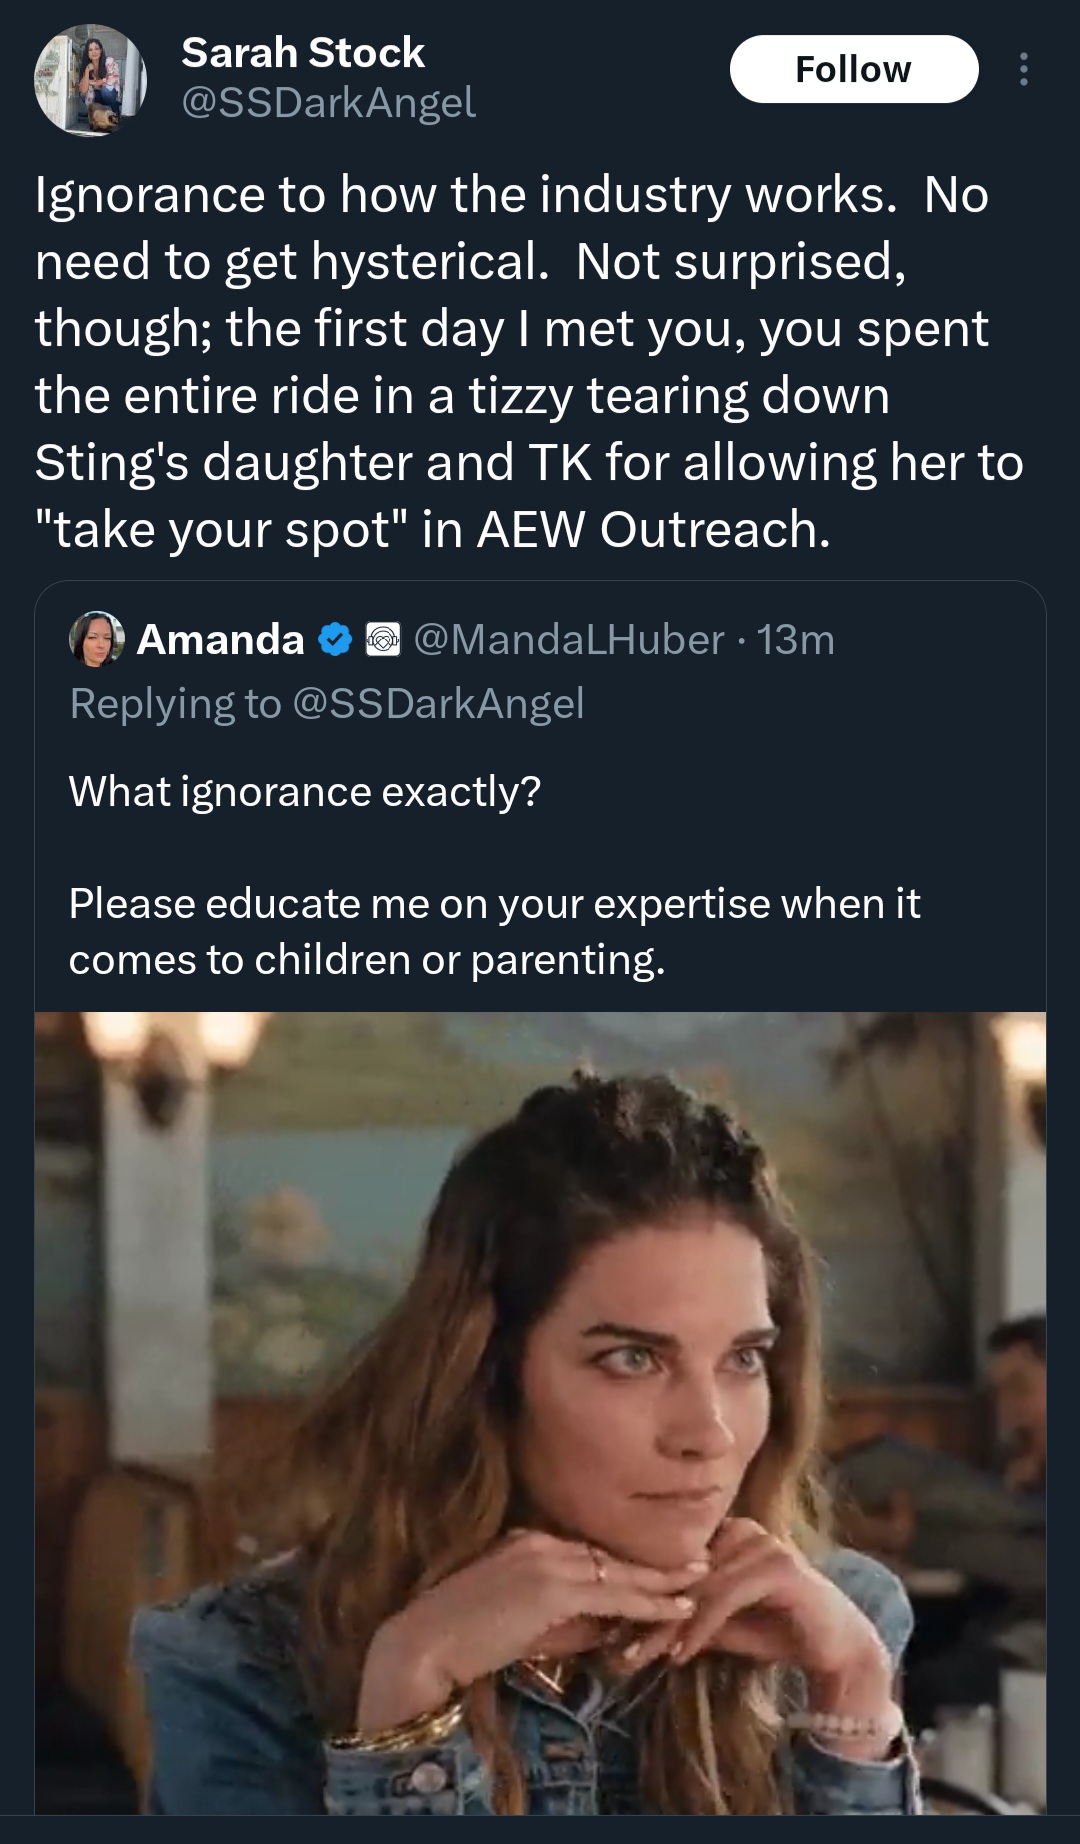The height and width of the screenshot is (1844, 1080).
Task: Follow Sarah Stock
Action: coord(853,69)
